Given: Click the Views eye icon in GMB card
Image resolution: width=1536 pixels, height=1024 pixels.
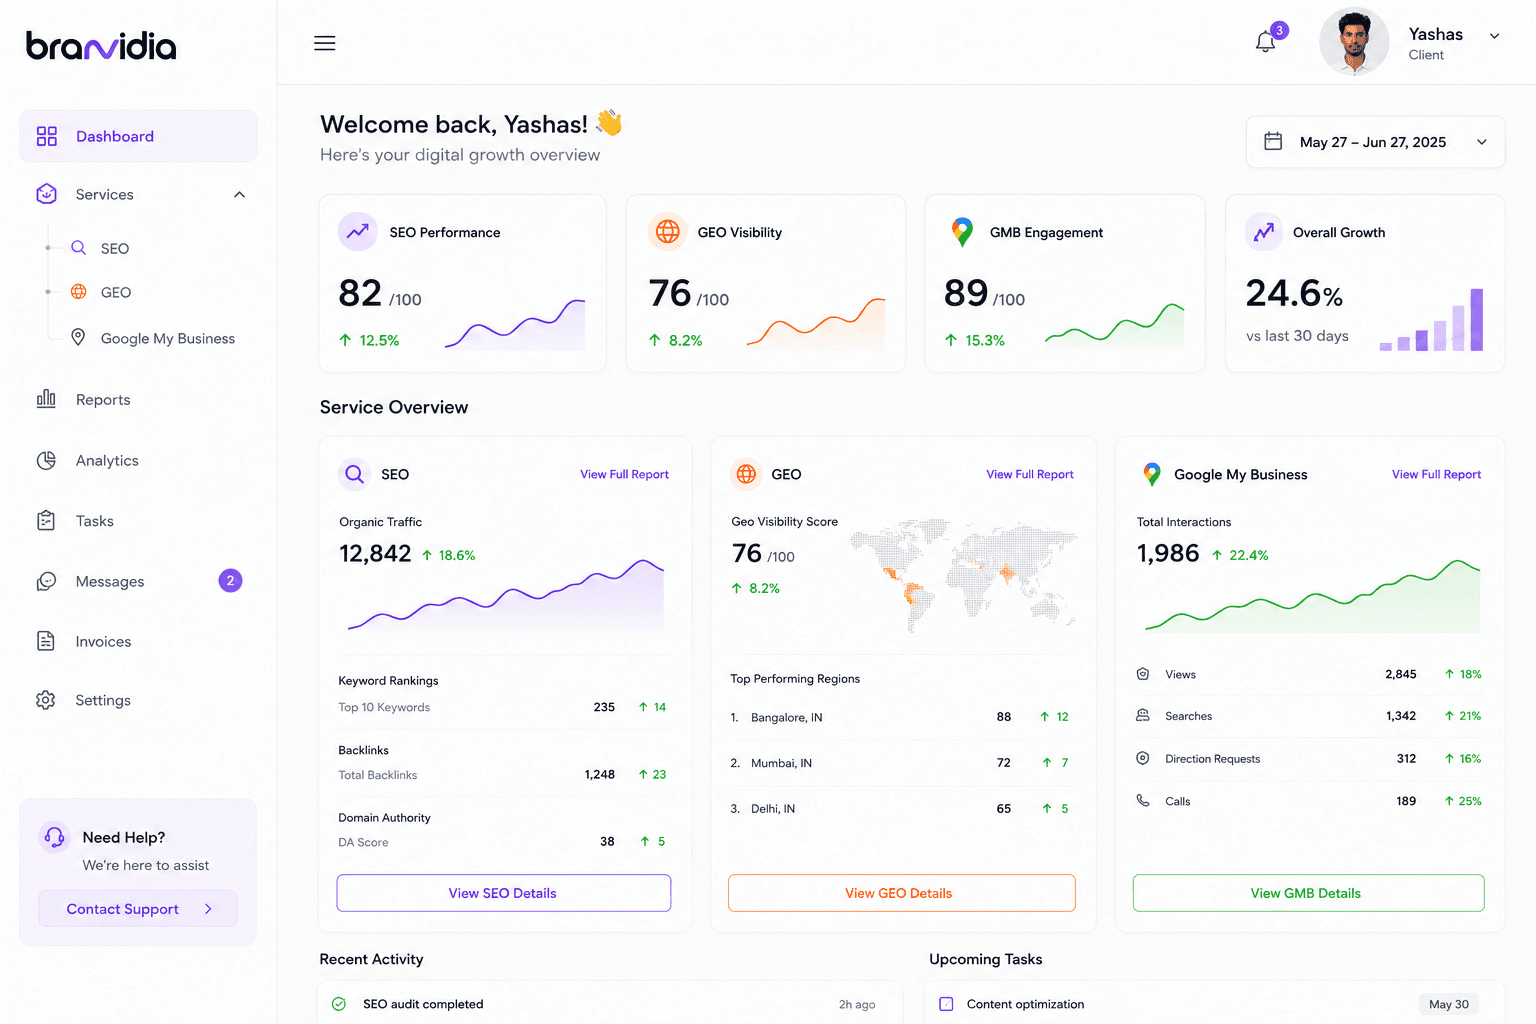Looking at the screenshot, I should [x=1143, y=674].
